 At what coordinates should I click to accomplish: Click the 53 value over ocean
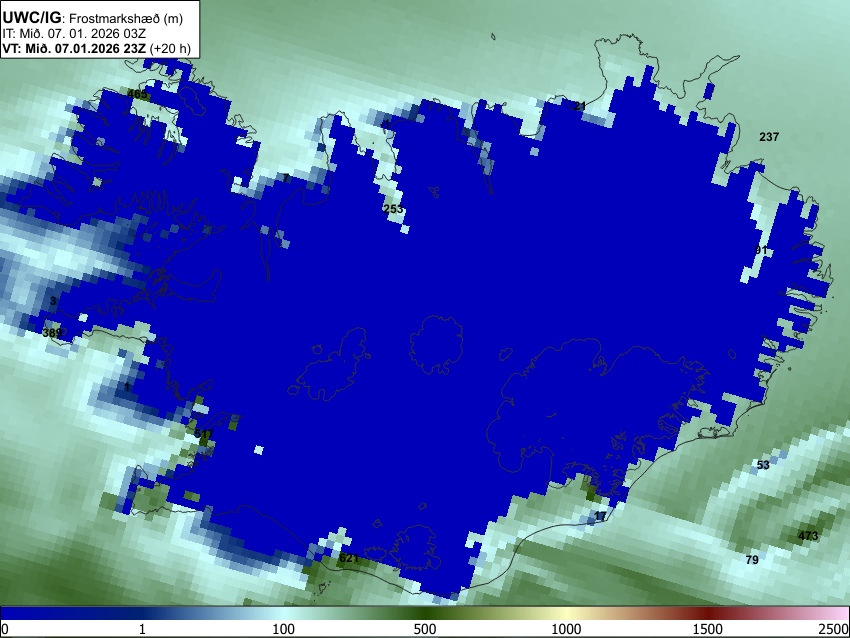click(x=763, y=465)
